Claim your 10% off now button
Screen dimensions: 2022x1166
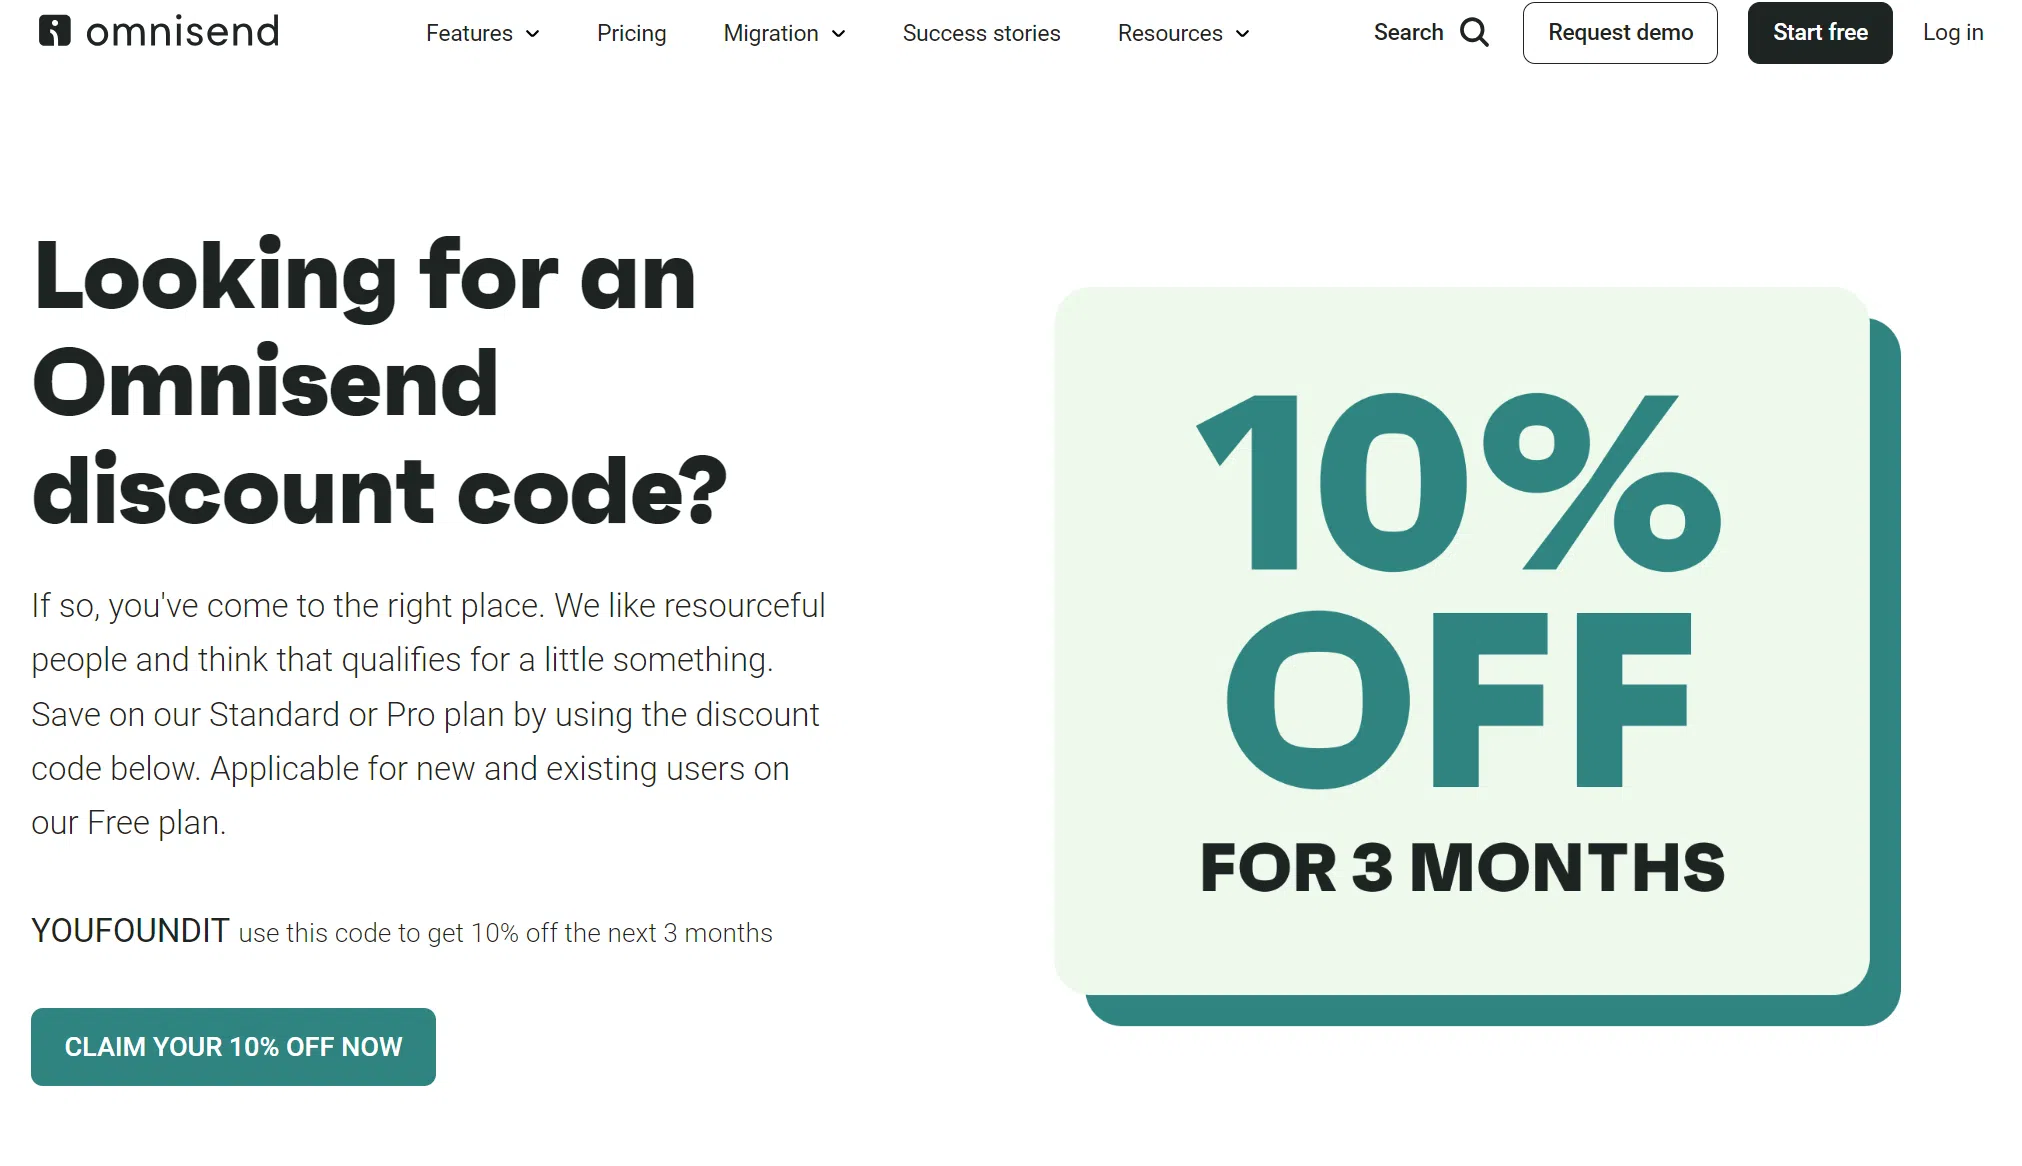(233, 1047)
